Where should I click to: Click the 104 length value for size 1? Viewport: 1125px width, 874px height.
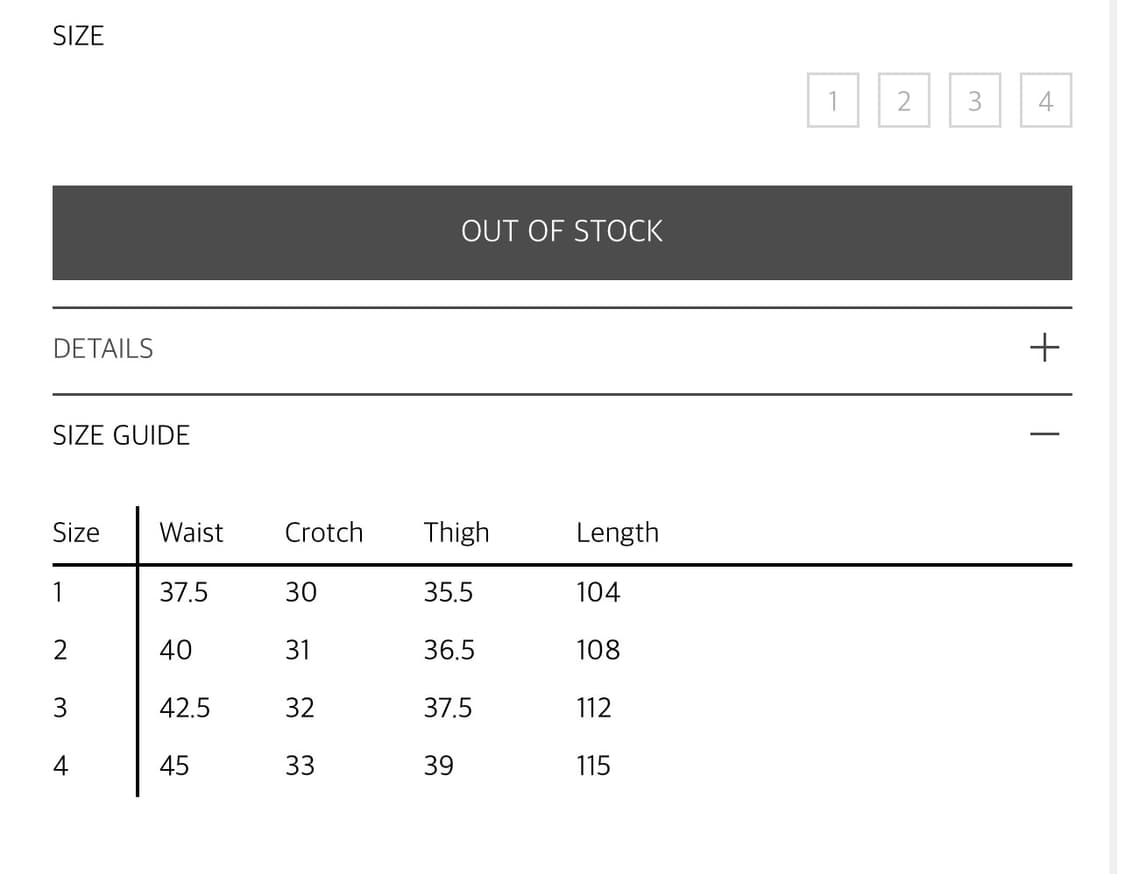point(598,592)
